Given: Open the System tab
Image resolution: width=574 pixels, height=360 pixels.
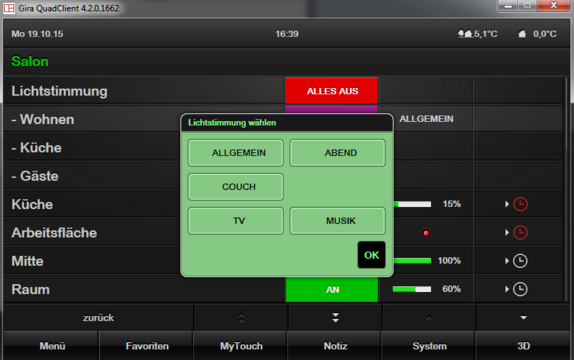Looking at the screenshot, I should click(x=429, y=346).
